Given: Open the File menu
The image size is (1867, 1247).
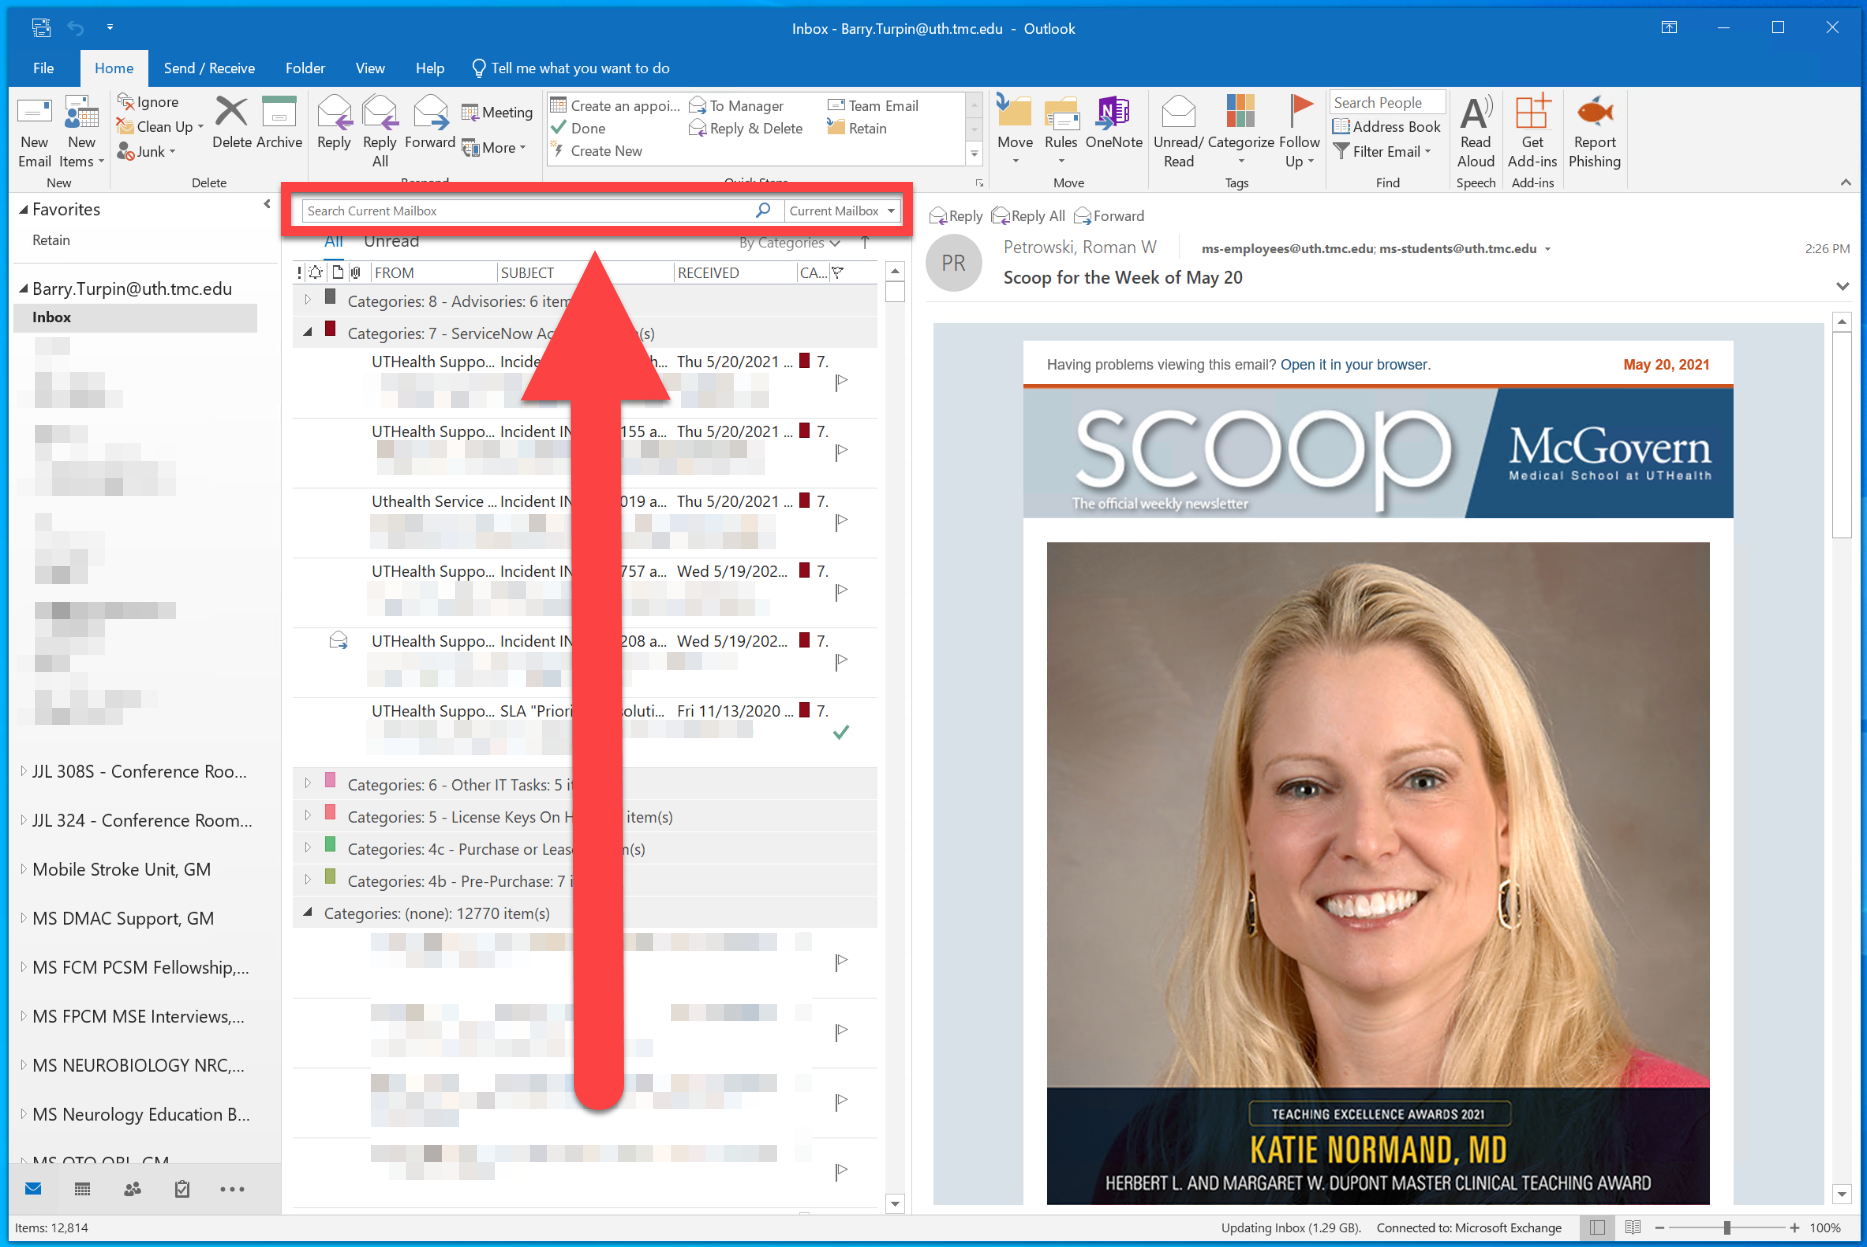Looking at the screenshot, I should 43,68.
